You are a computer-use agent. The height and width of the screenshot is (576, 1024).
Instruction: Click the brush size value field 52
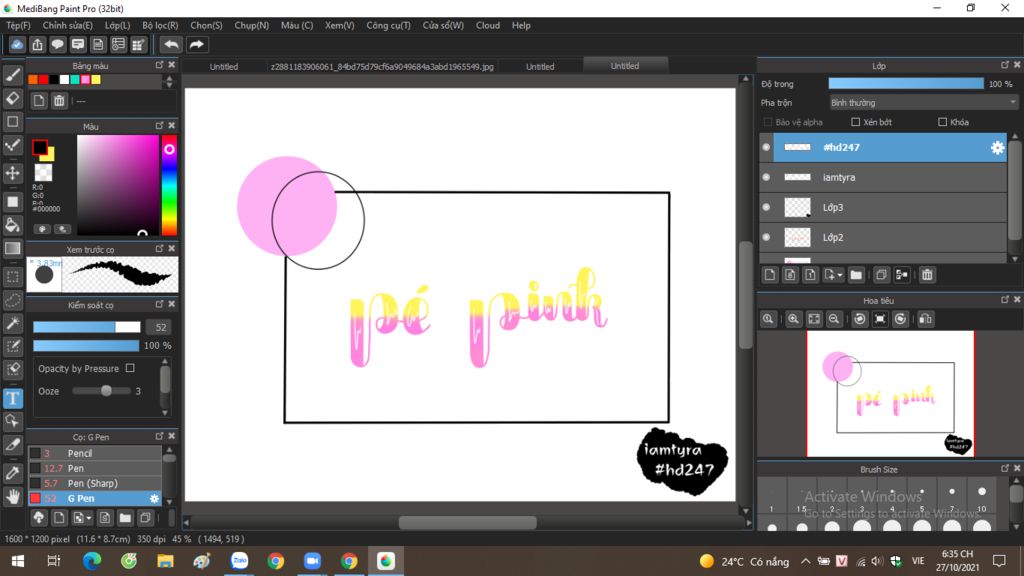[160, 327]
